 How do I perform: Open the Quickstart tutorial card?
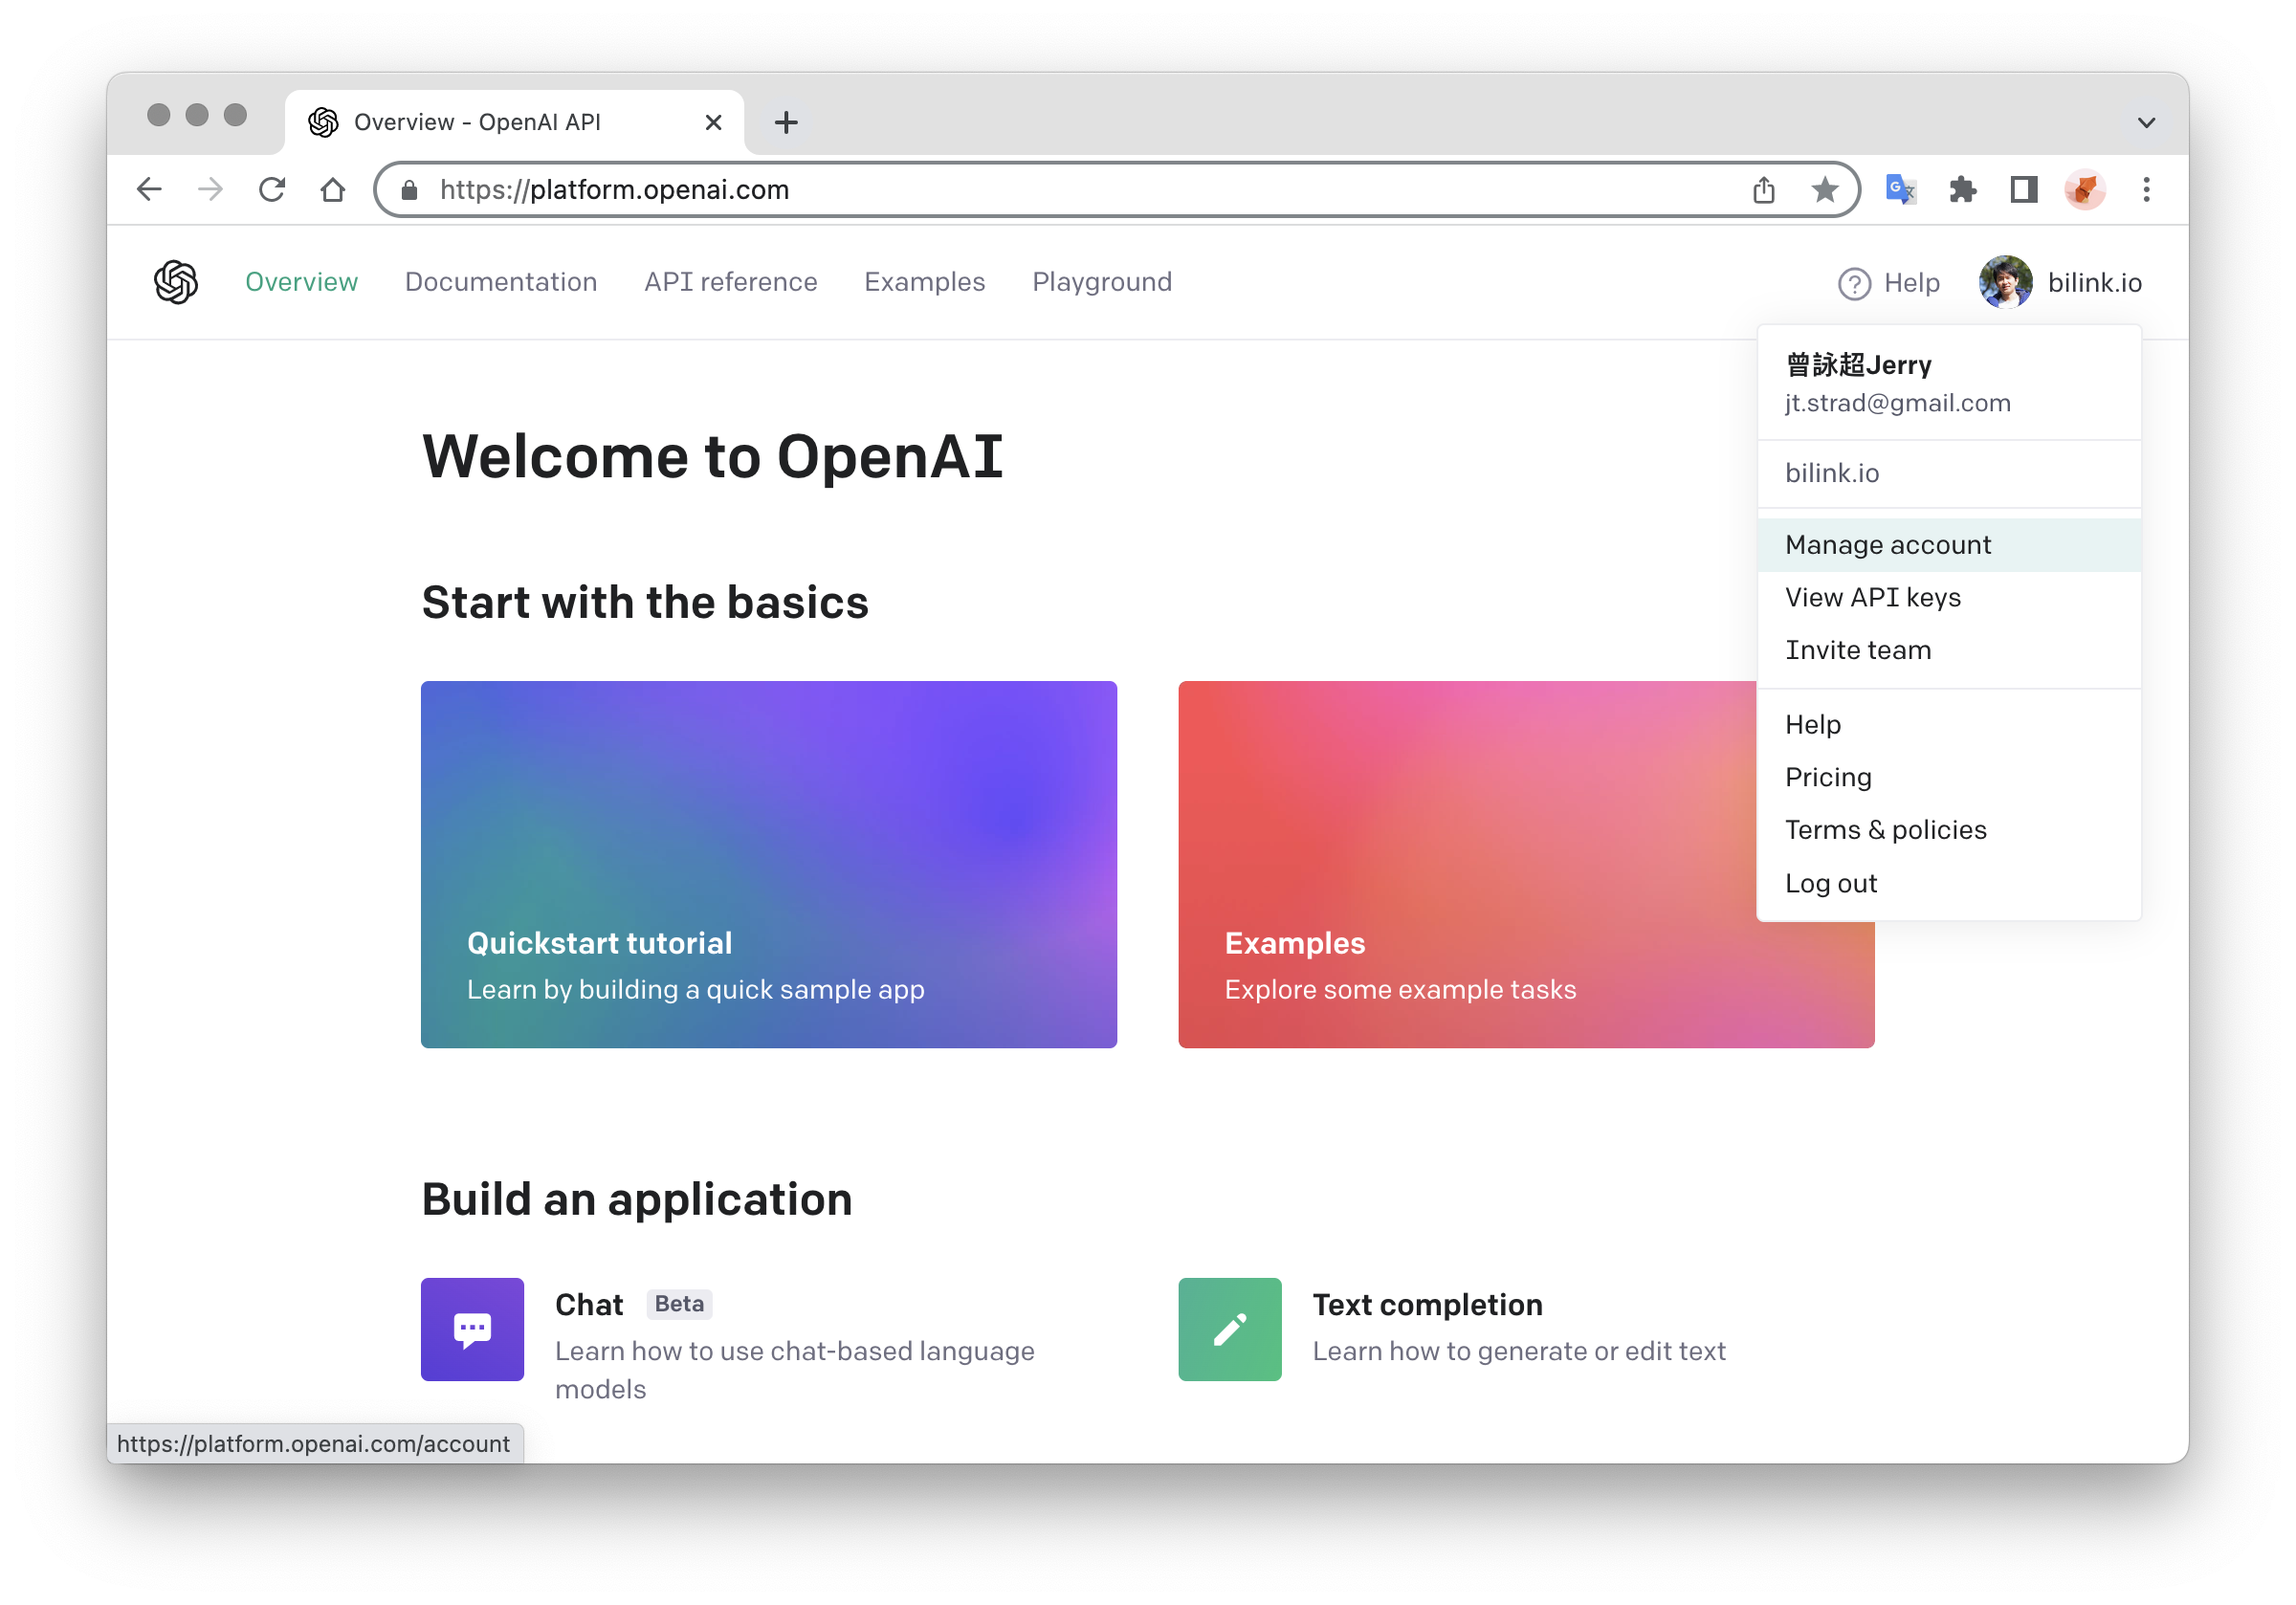pos(768,864)
